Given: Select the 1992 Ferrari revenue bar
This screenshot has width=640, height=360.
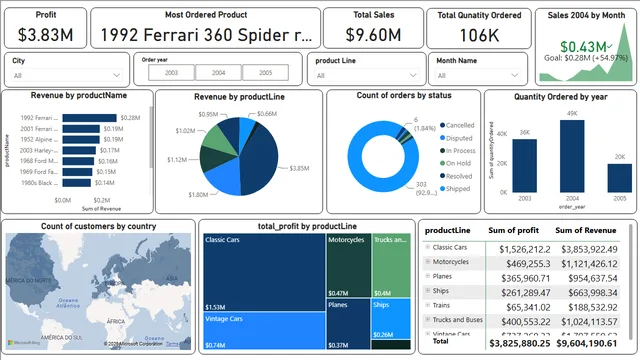Looking at the screenshot, I should (89, 118).
